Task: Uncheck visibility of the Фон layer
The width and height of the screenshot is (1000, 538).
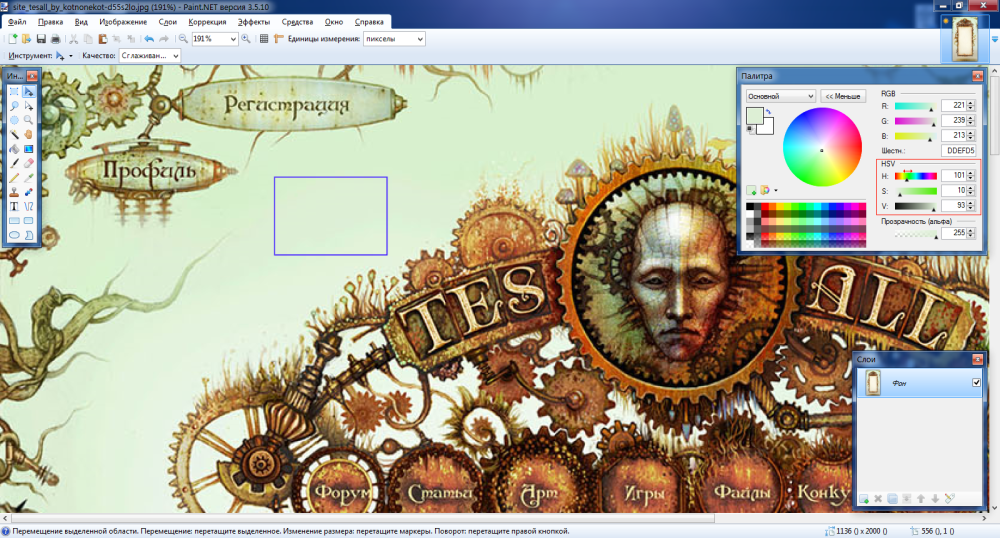Action: pos(976,382)
